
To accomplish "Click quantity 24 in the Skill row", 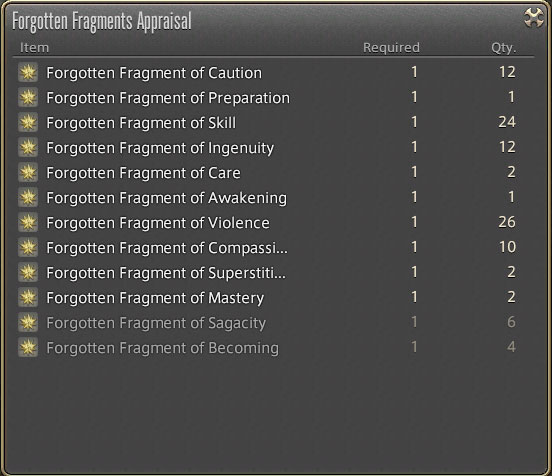I will click(507, 122).
